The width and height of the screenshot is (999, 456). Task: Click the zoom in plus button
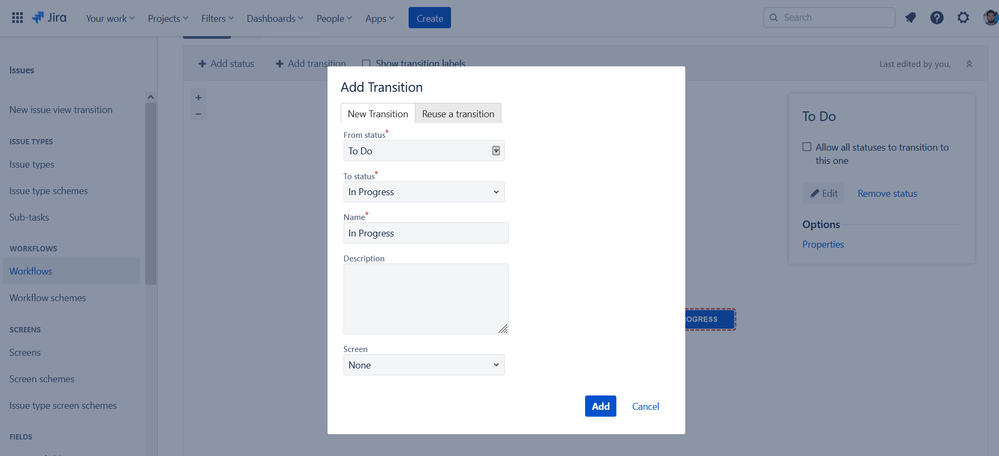click(198, 98)
